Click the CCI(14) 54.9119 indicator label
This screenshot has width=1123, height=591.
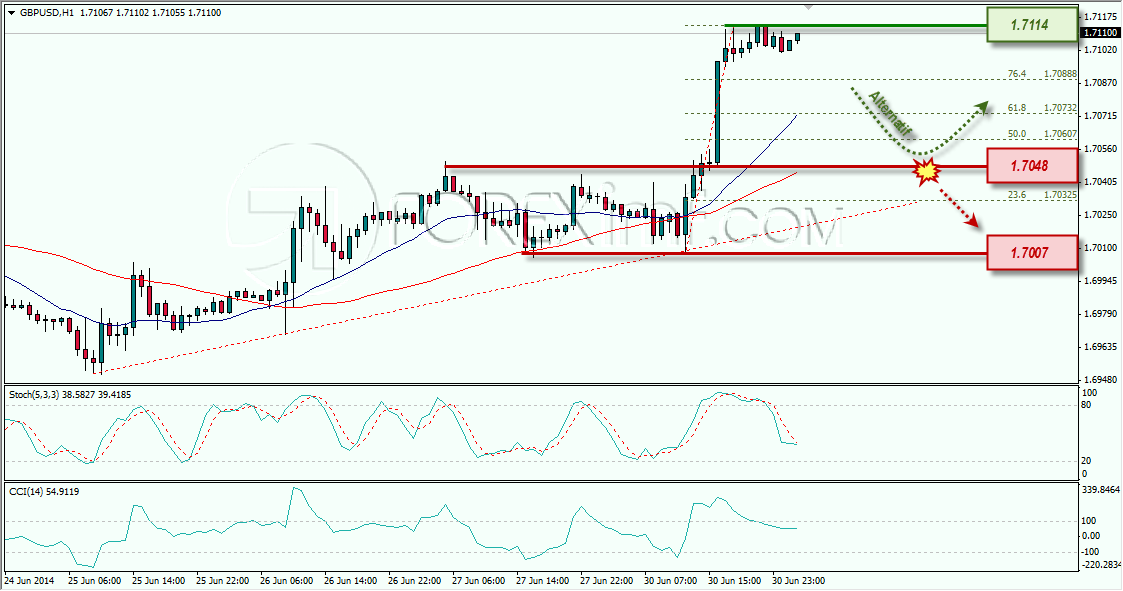[x=44, y=491]
